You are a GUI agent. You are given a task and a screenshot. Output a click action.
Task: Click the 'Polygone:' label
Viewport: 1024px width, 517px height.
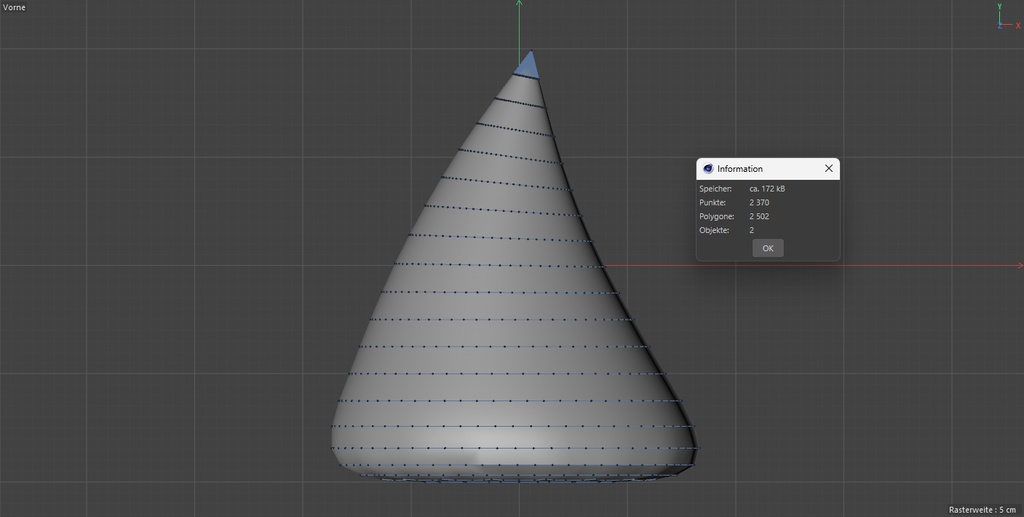pos(716,216)
